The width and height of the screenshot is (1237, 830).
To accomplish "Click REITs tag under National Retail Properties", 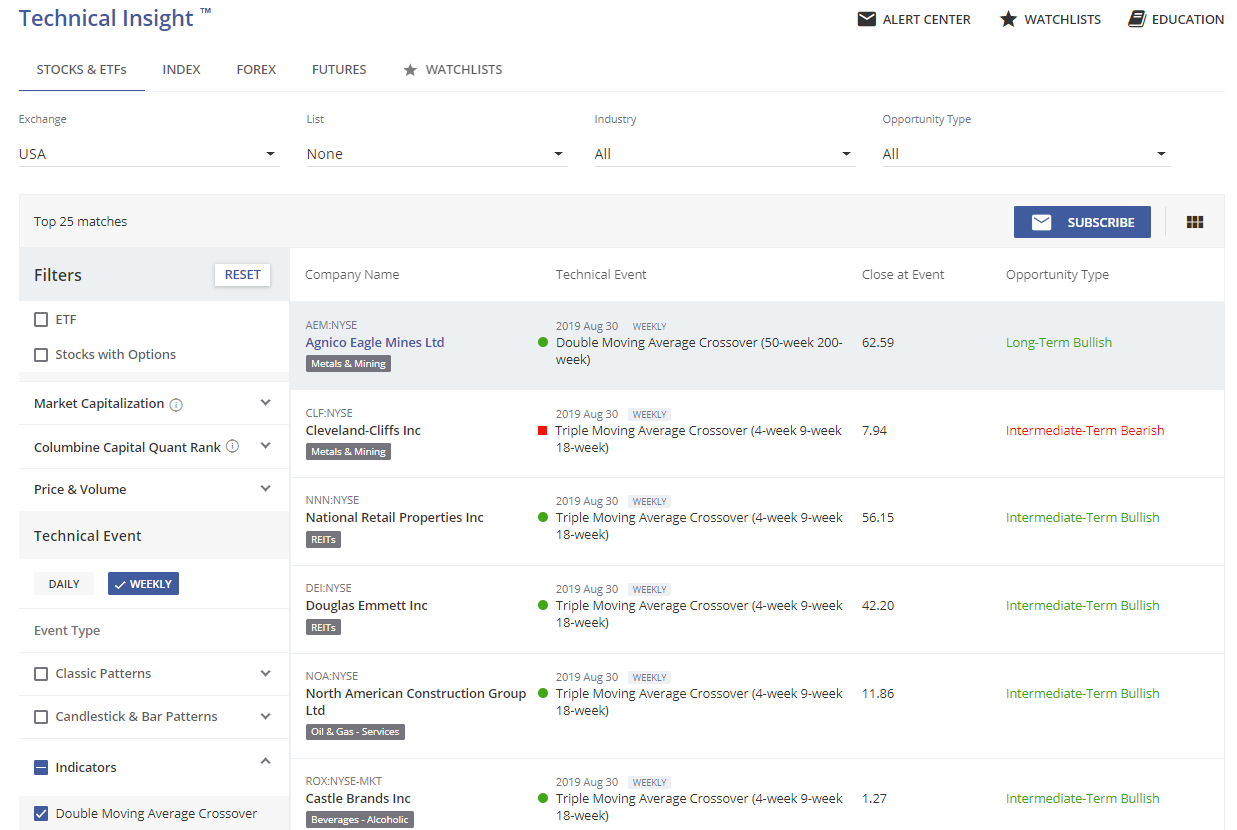I will tap(323, 539).
